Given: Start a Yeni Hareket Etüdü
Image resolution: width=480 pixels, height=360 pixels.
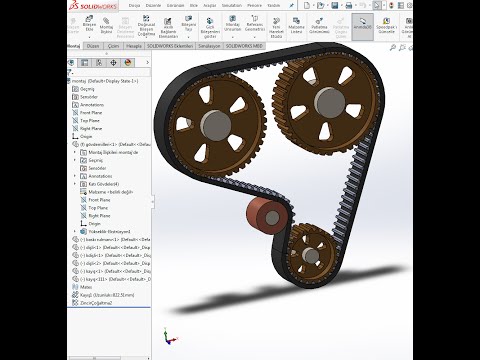Looking at the screenshot, I should pyautogui.click(x=276, y=28).
